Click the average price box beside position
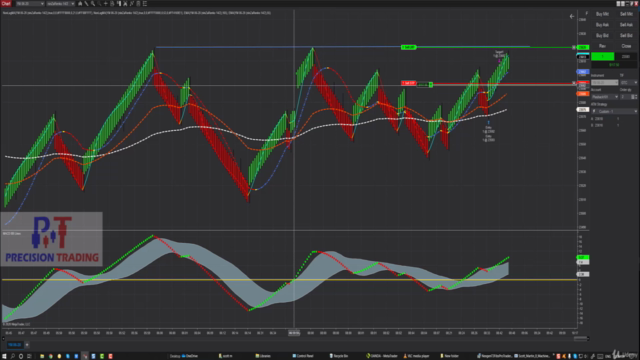The height and width of the screenshot is (360, 640). (x=626, y=56)
